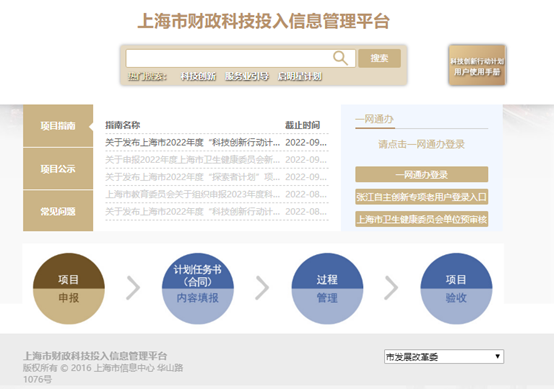Focus the search text input field
554x389 pixels.
coord(230,58)
